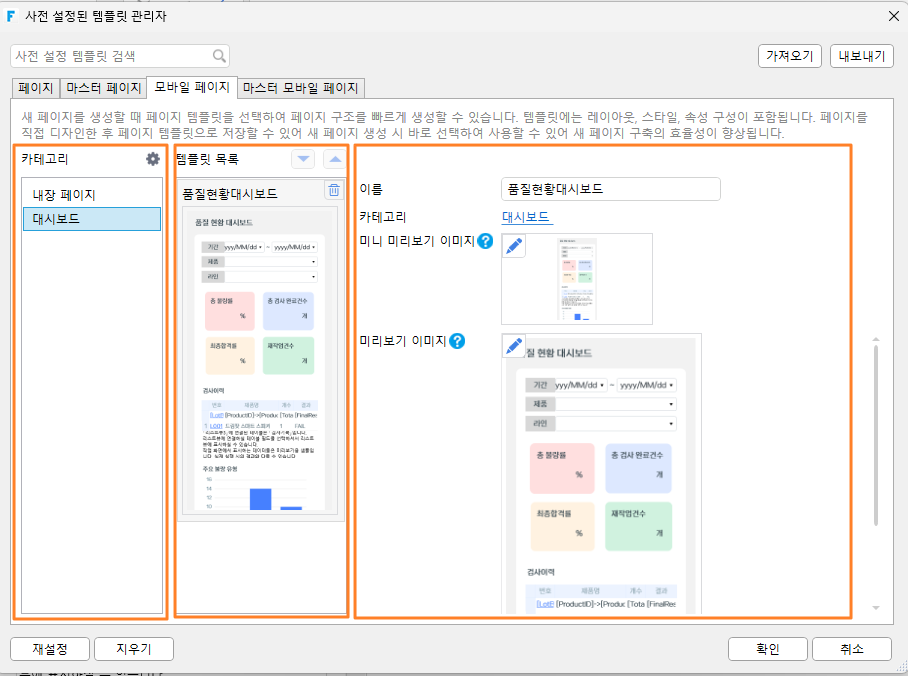Screen dimensions: 908x676
Task: Show help for 미니 미리보기 이미지
Action: coord(485,241)
